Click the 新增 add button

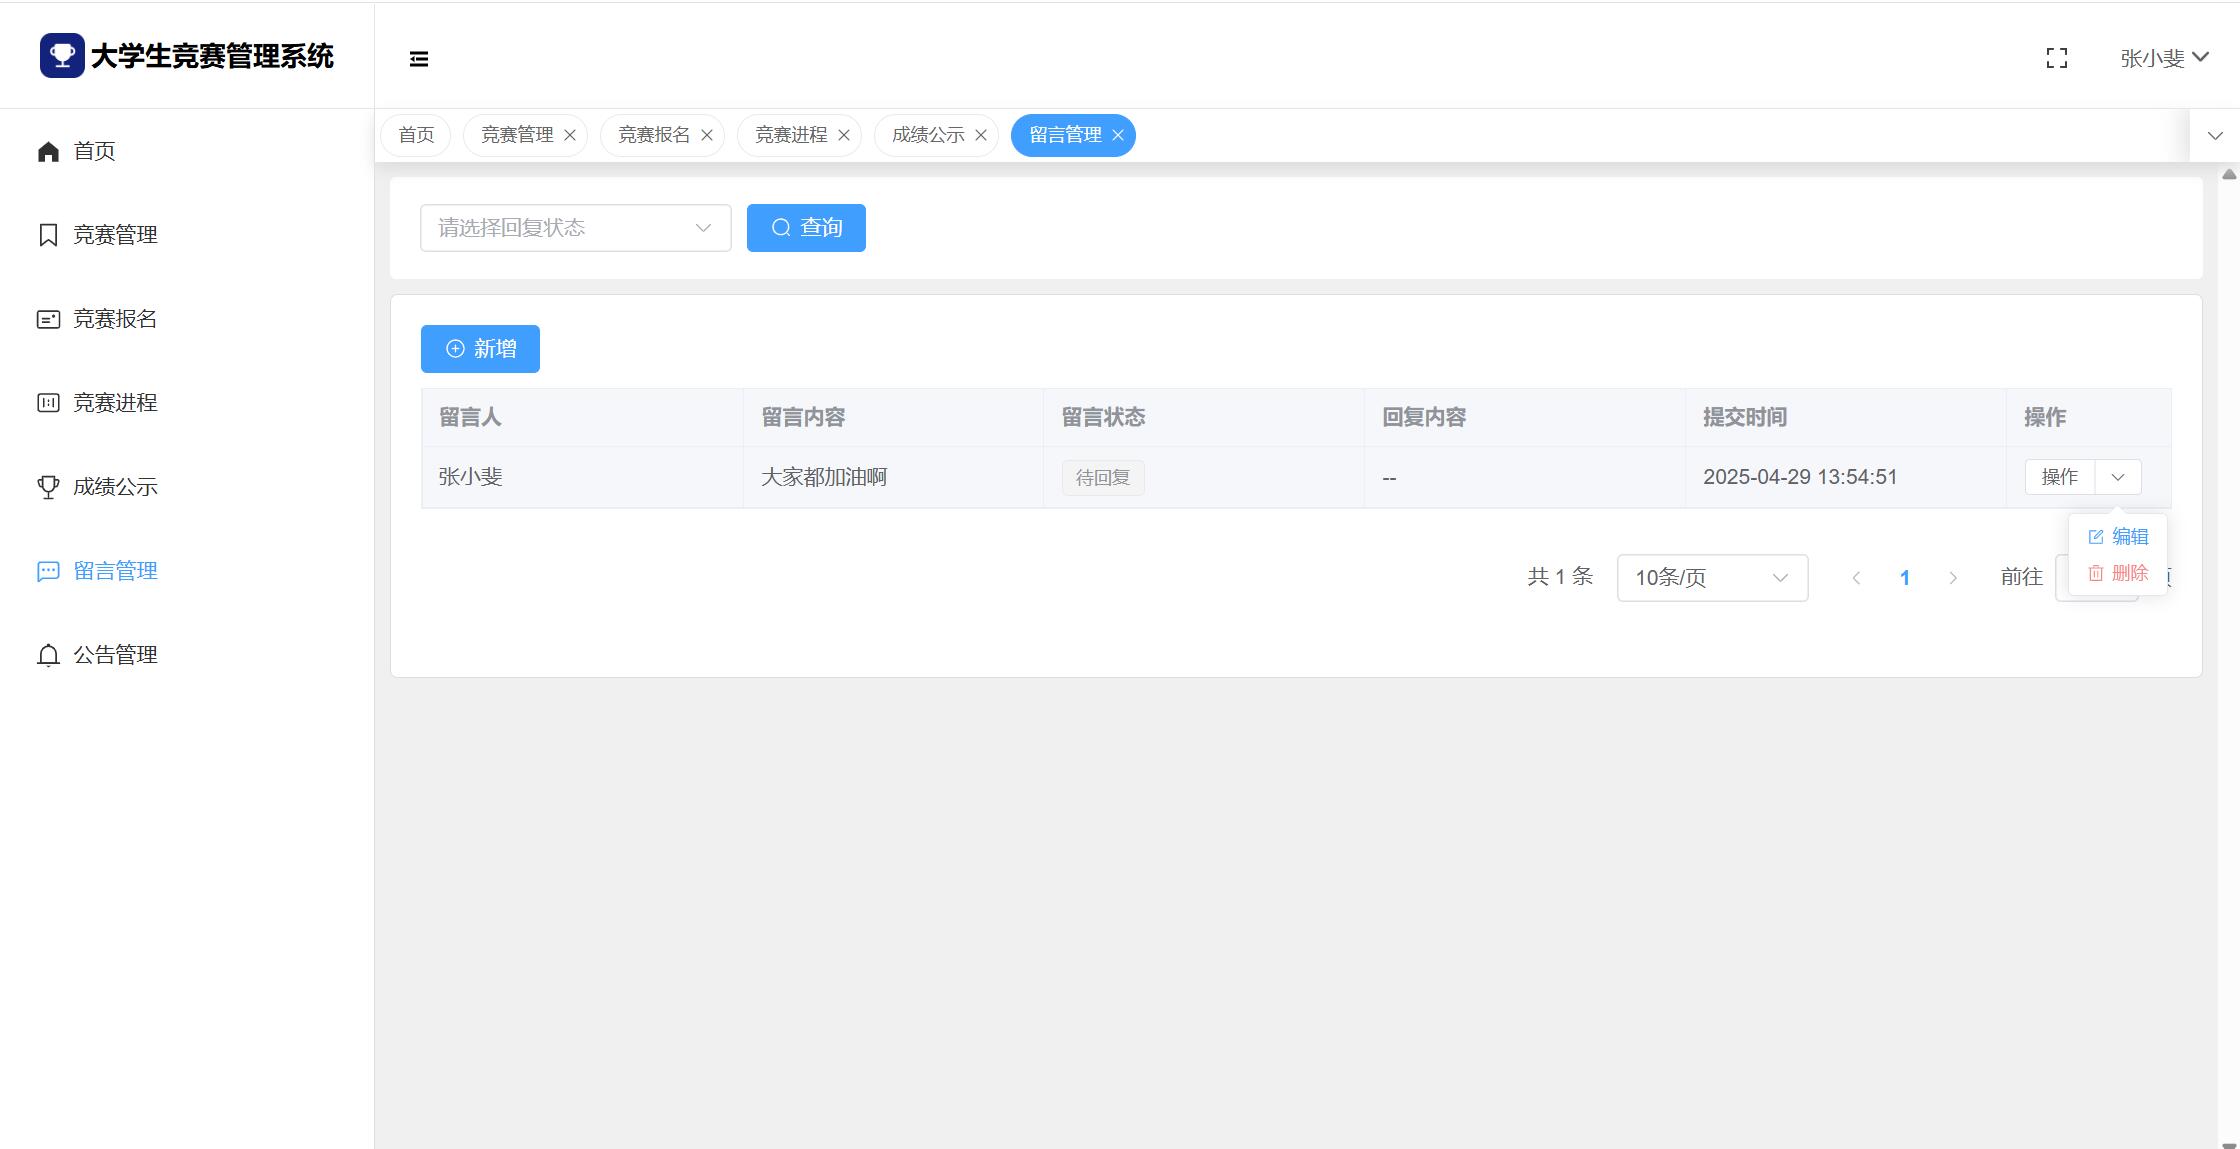(x=480, y=349)
